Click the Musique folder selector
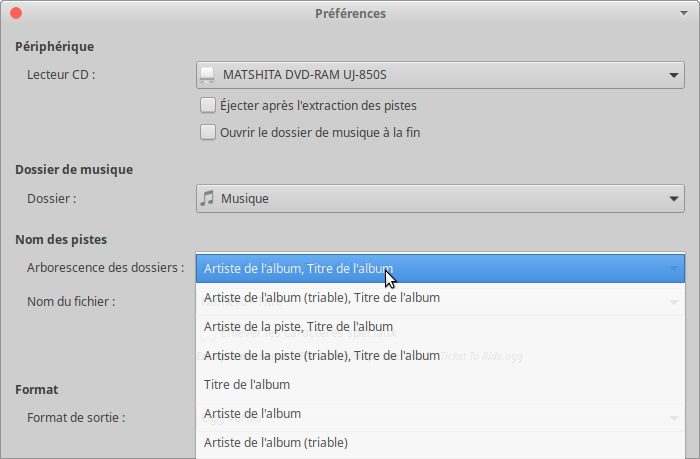The image size is (700, 459). (x=440, y=199)
